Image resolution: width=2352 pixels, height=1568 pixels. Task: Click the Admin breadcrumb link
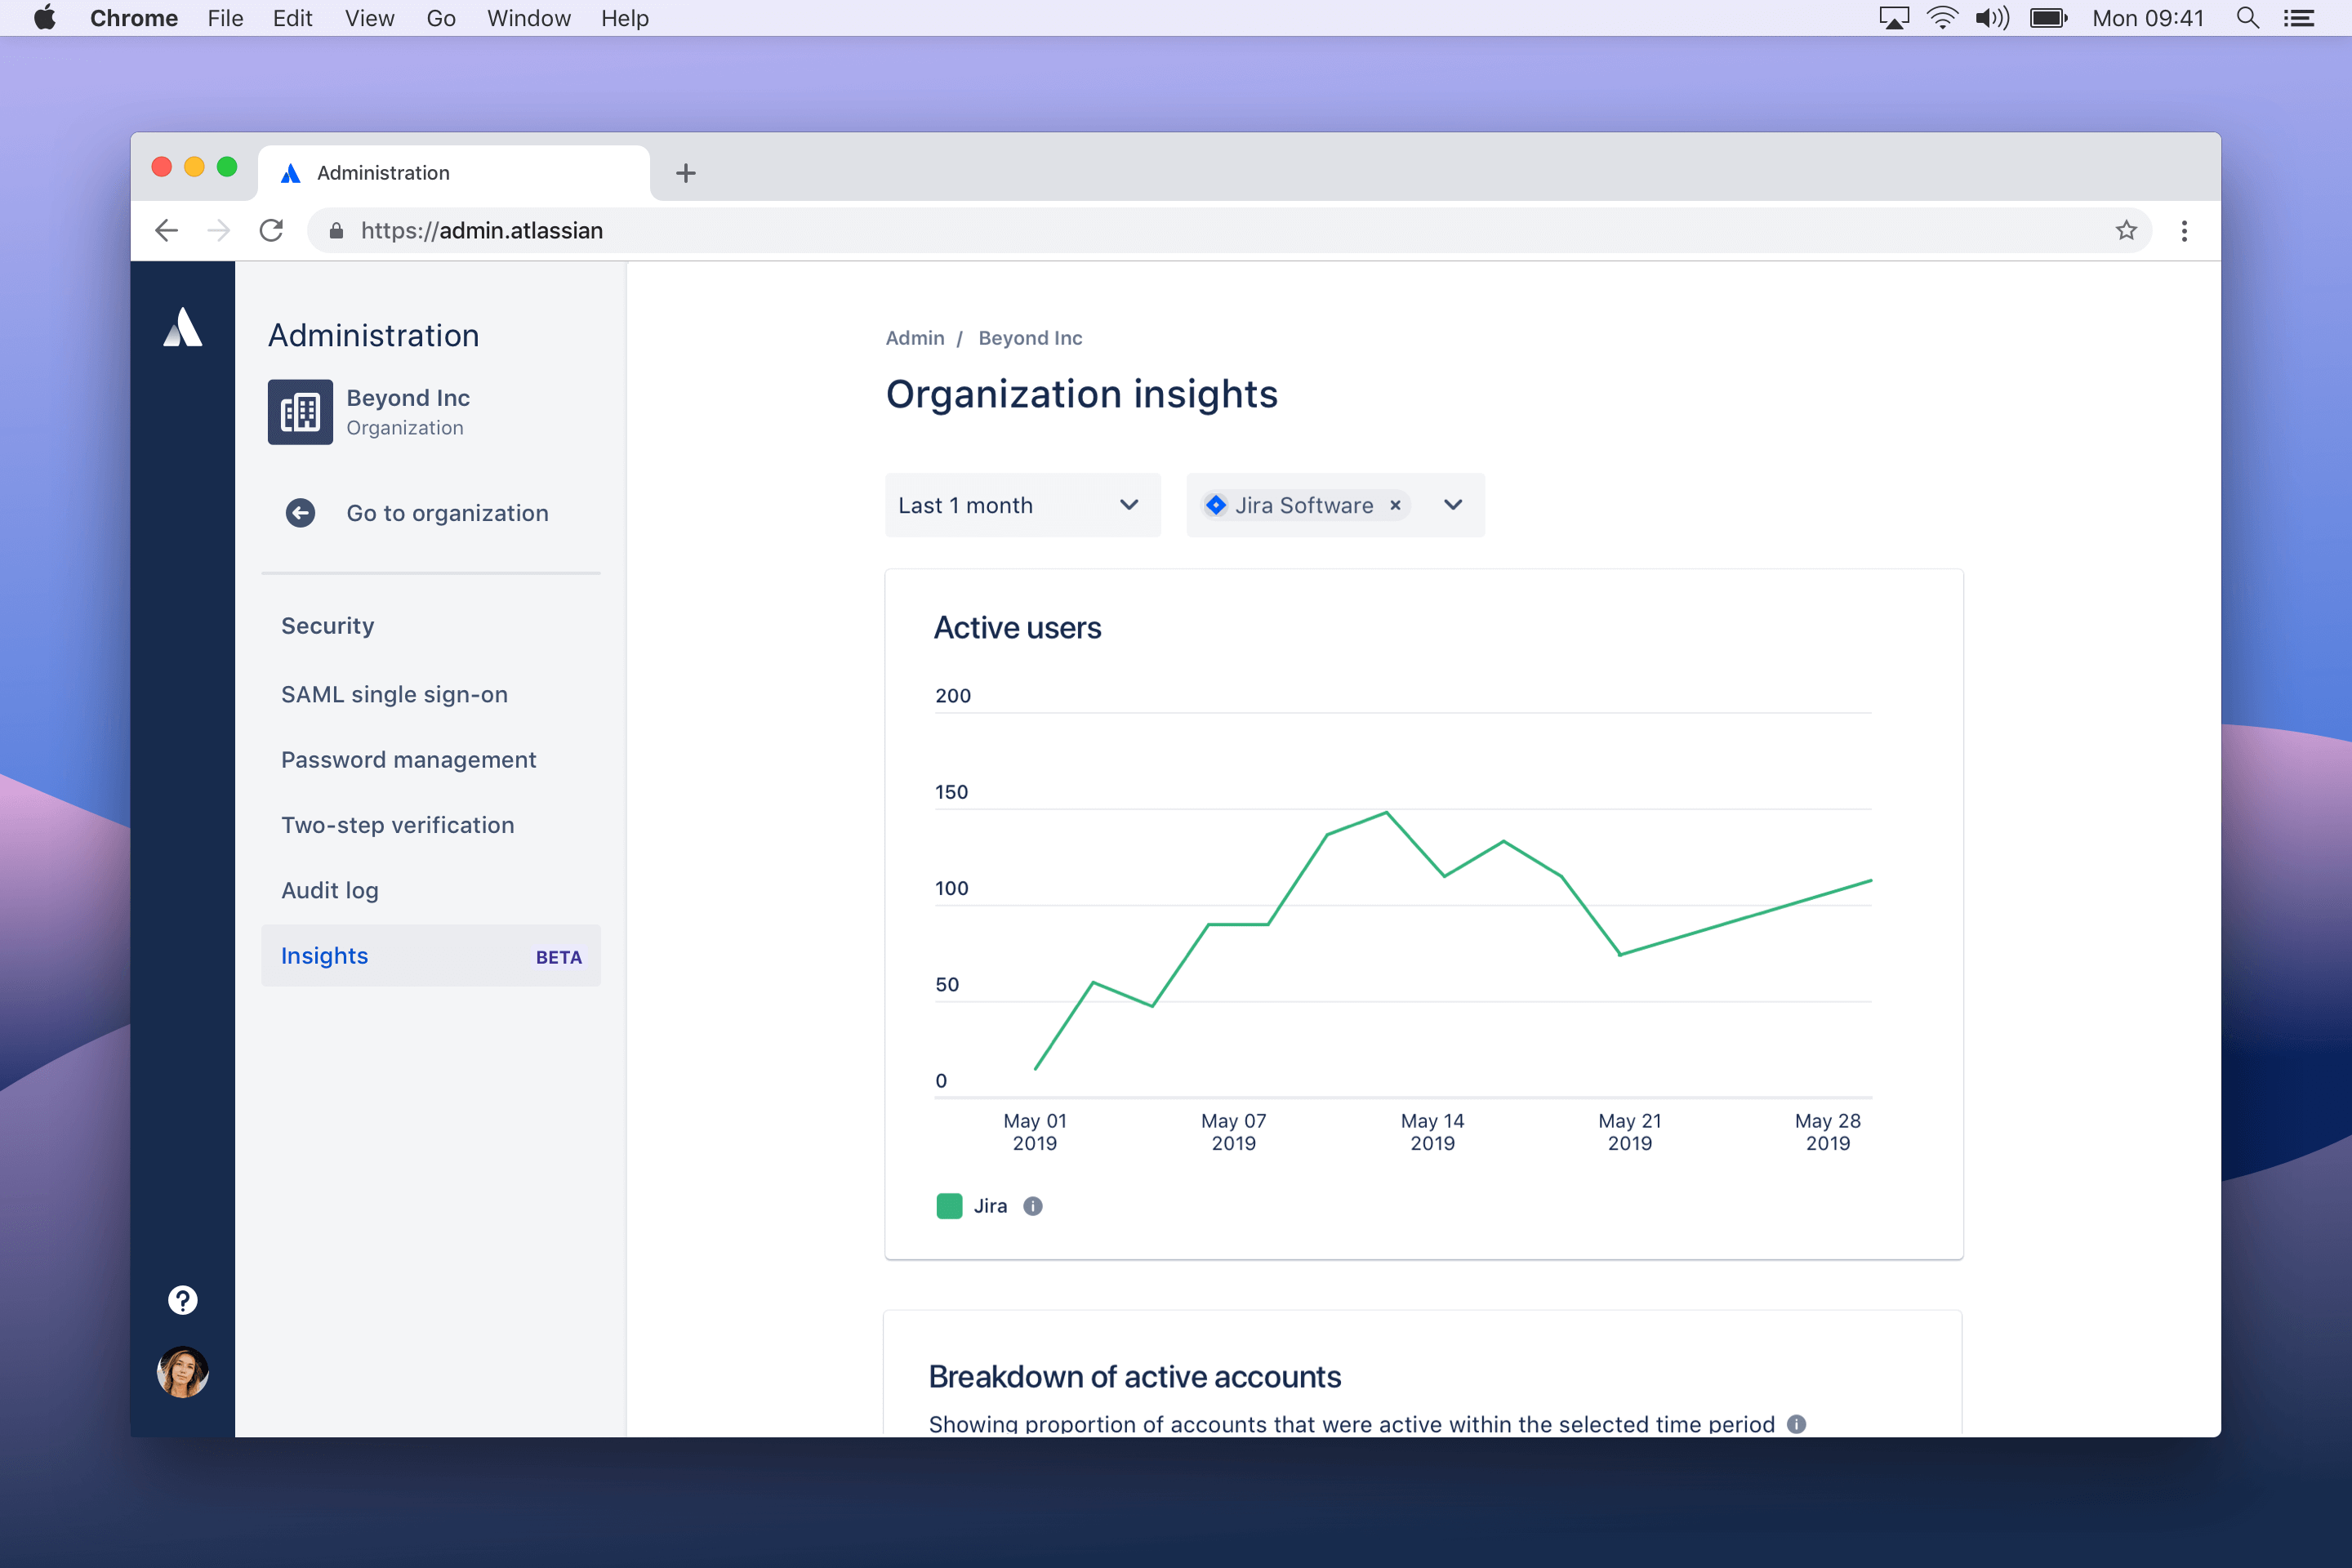(915, 338)
